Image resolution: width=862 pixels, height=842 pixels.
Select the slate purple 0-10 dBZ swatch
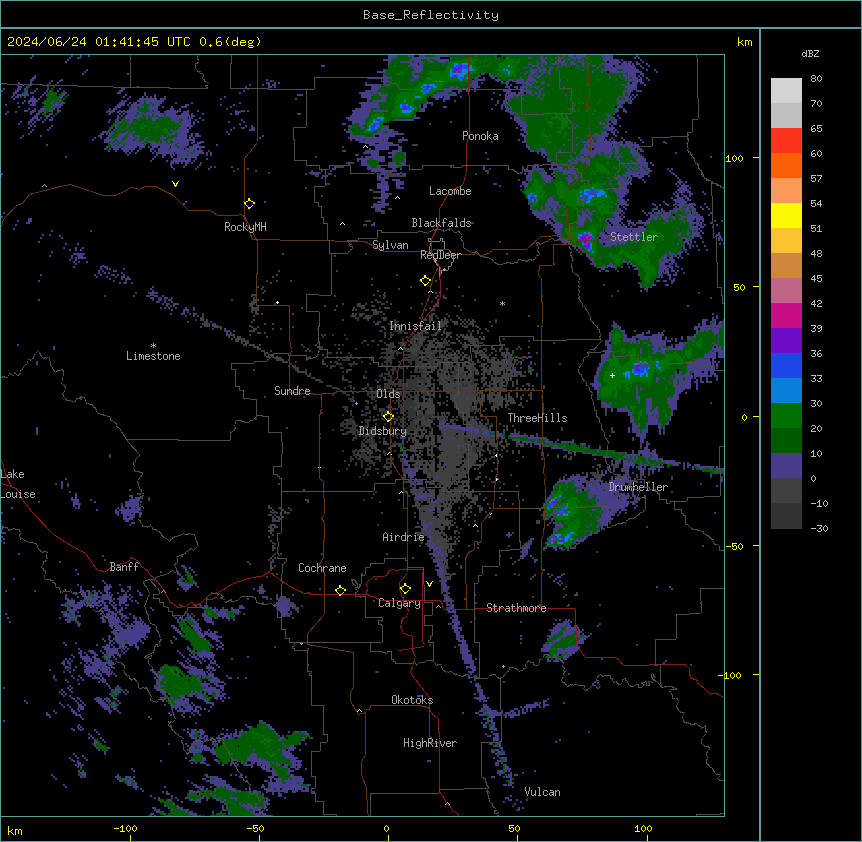point(786,466)
